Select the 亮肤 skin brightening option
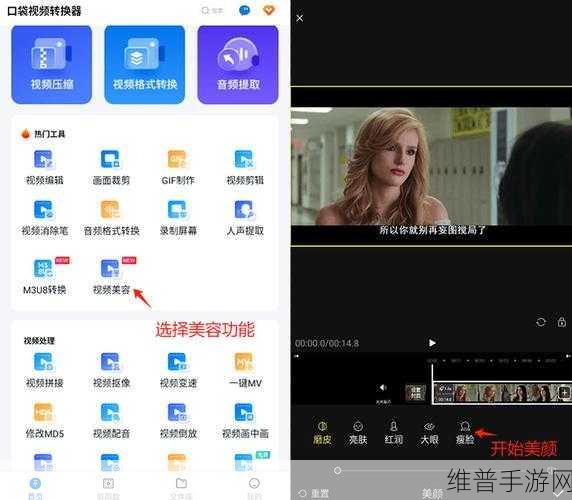 click(x=358, y=433)
